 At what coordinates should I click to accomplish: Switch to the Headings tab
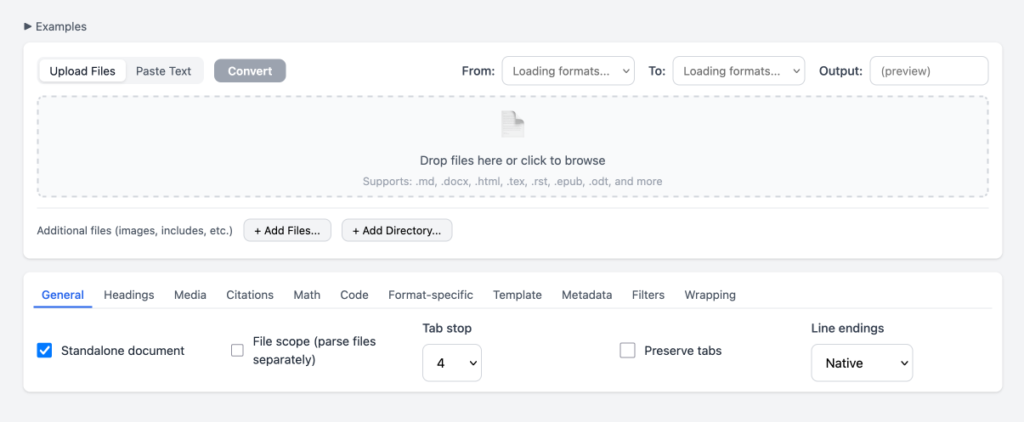(129, 295)
